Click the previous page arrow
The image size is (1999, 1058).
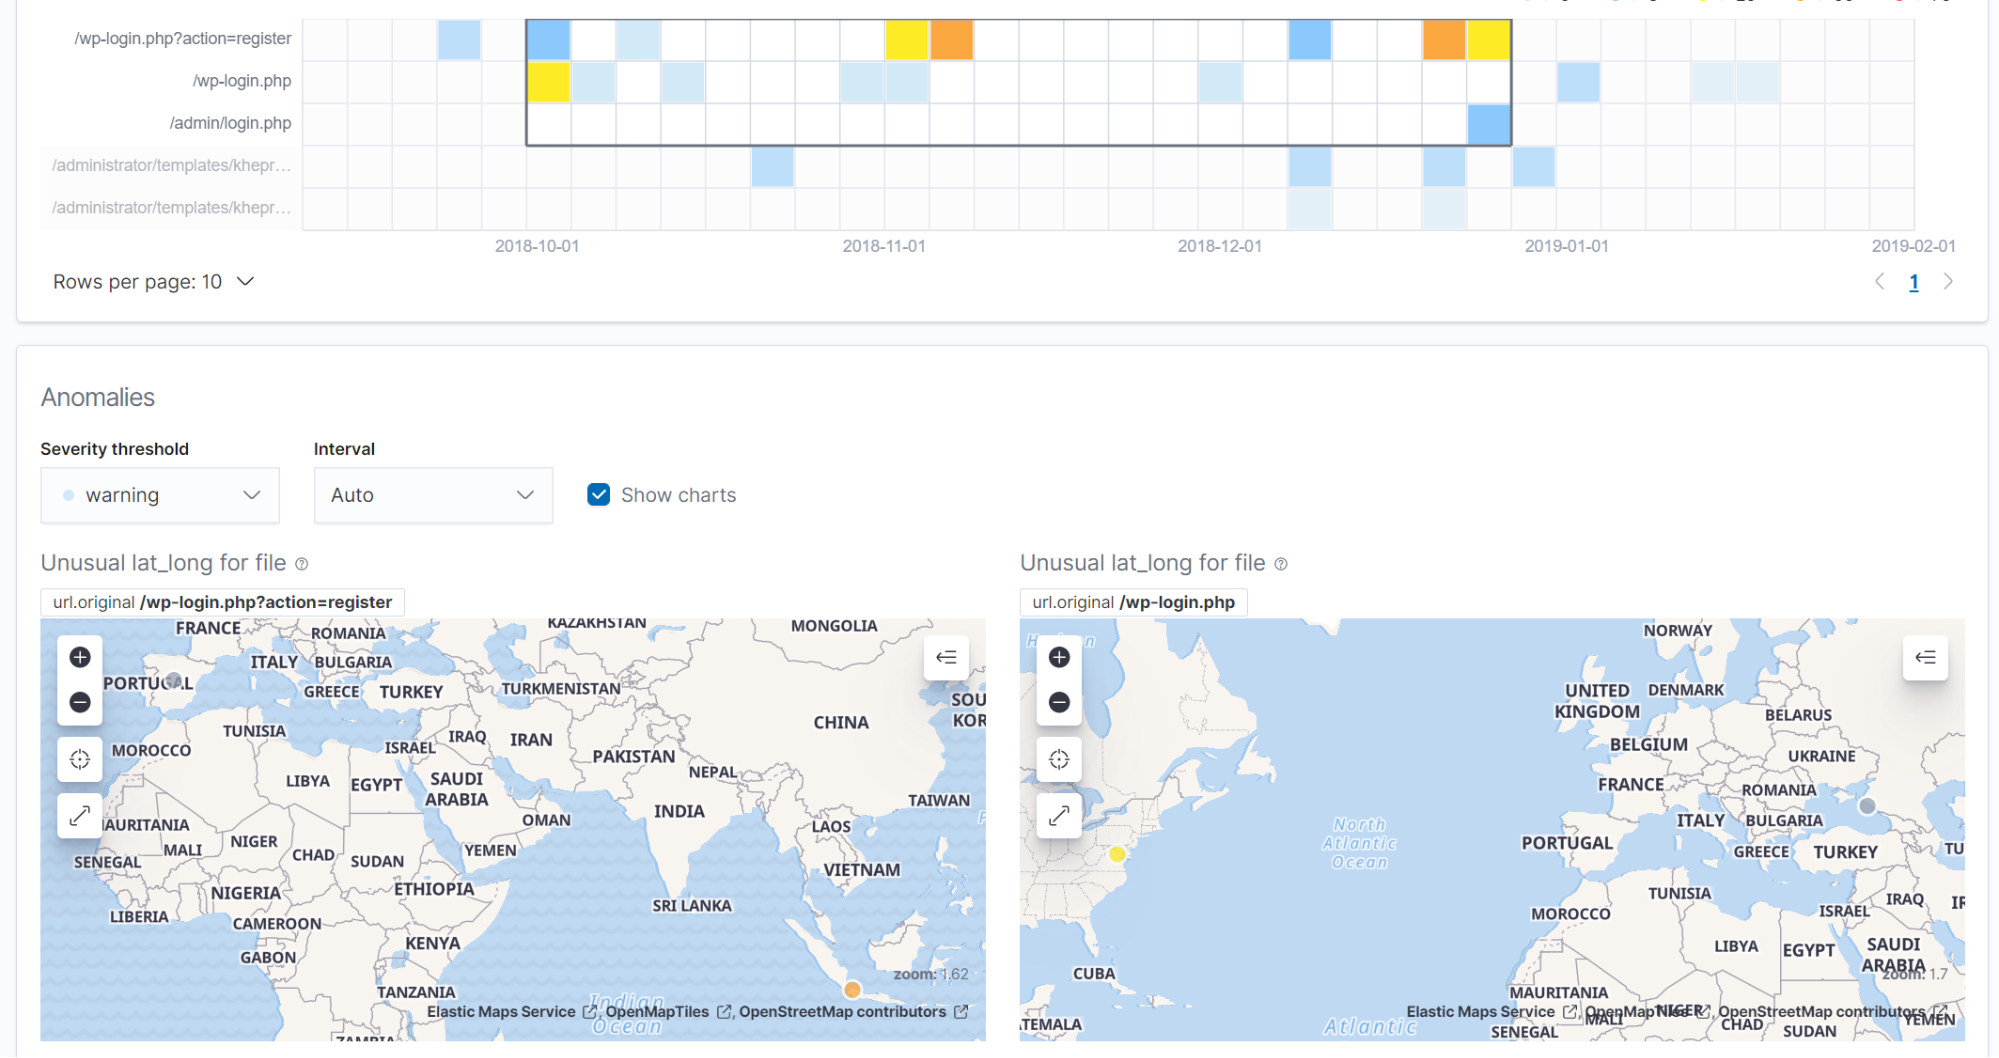pos(1879,282)
